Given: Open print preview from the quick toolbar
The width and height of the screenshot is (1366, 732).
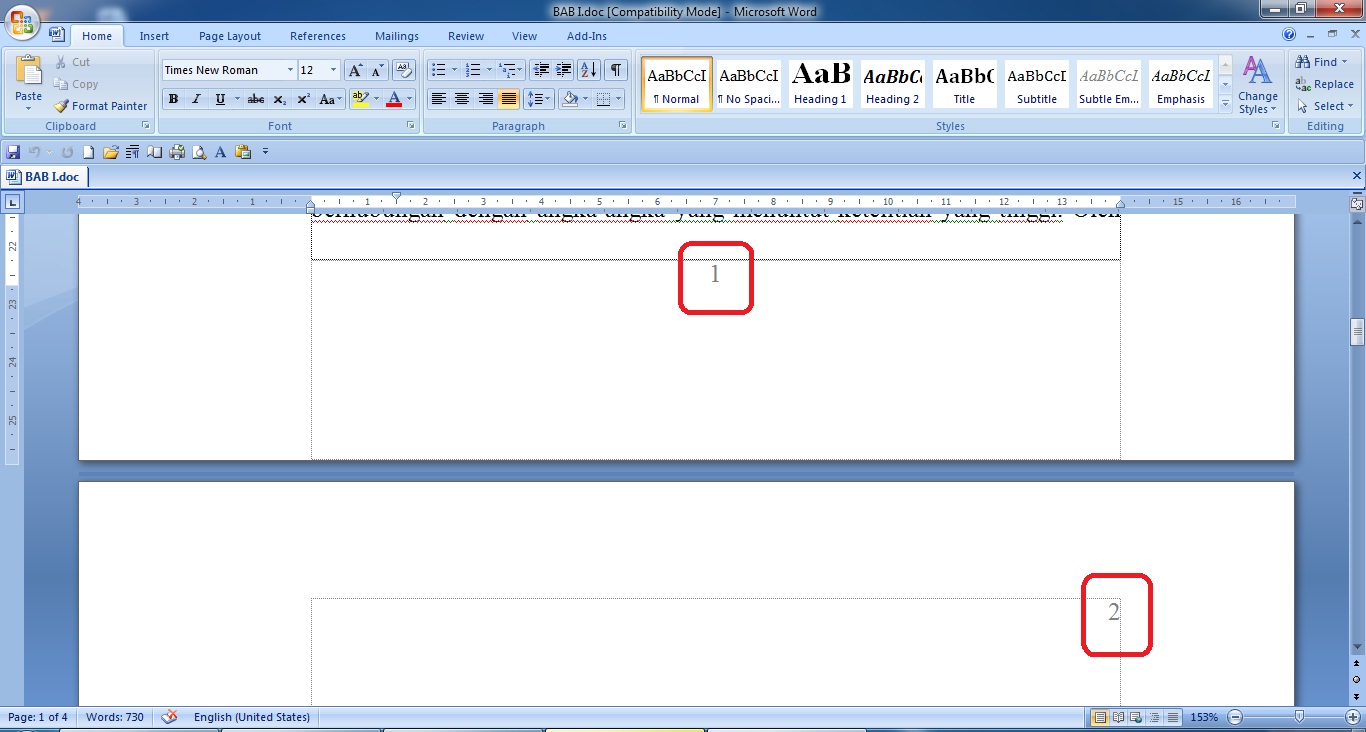Looking at the screenshot, I should [x=199, y=152].
